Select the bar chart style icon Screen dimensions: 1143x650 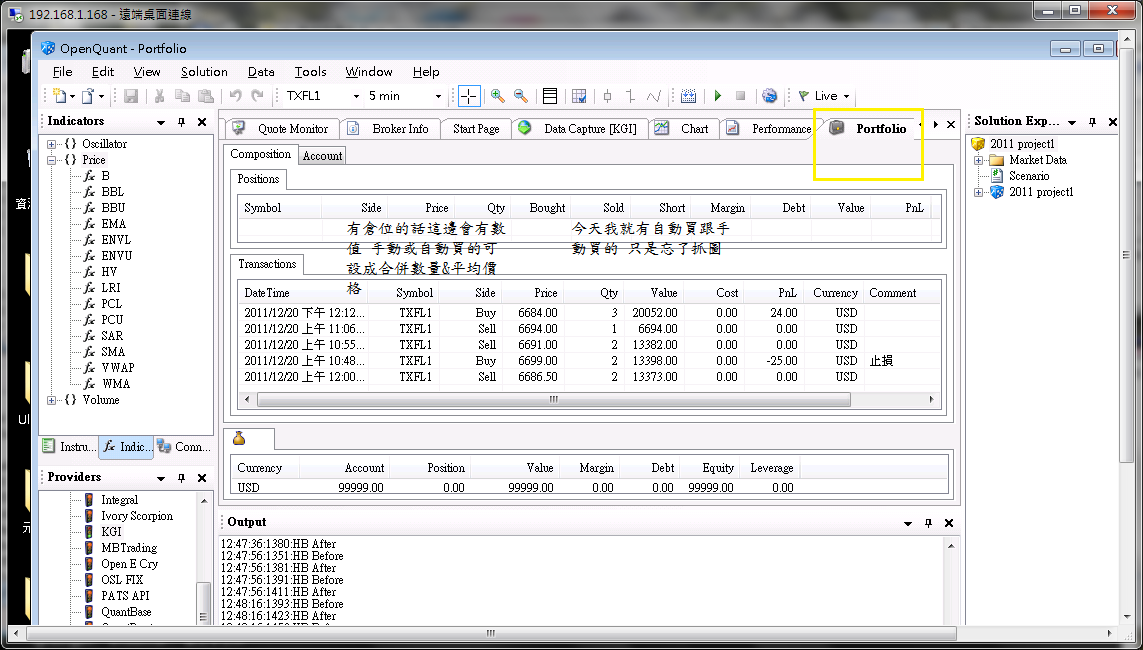click(631, 96)
